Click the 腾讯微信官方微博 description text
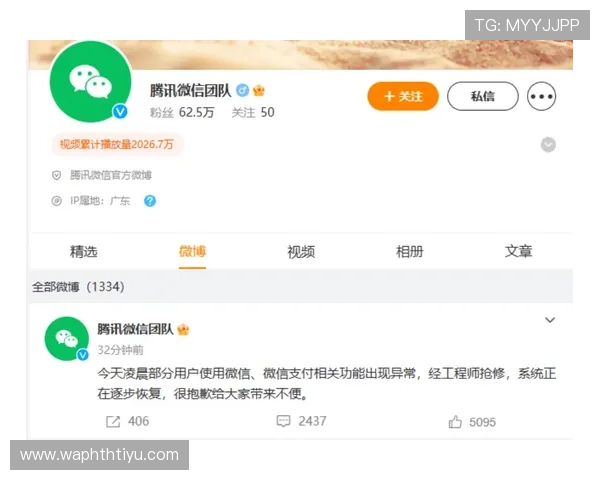The width and height of the screenshot is (600, 480). point(111,175)
